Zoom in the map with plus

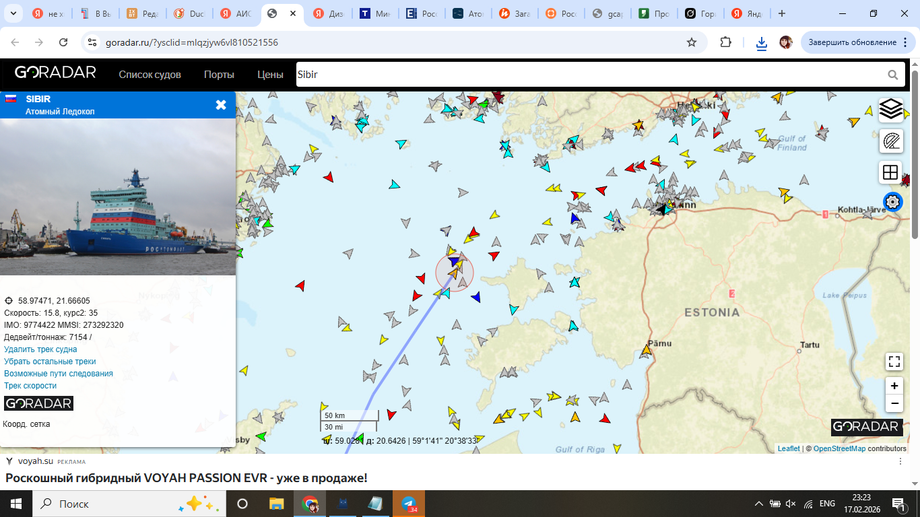[x=894, y=386]
